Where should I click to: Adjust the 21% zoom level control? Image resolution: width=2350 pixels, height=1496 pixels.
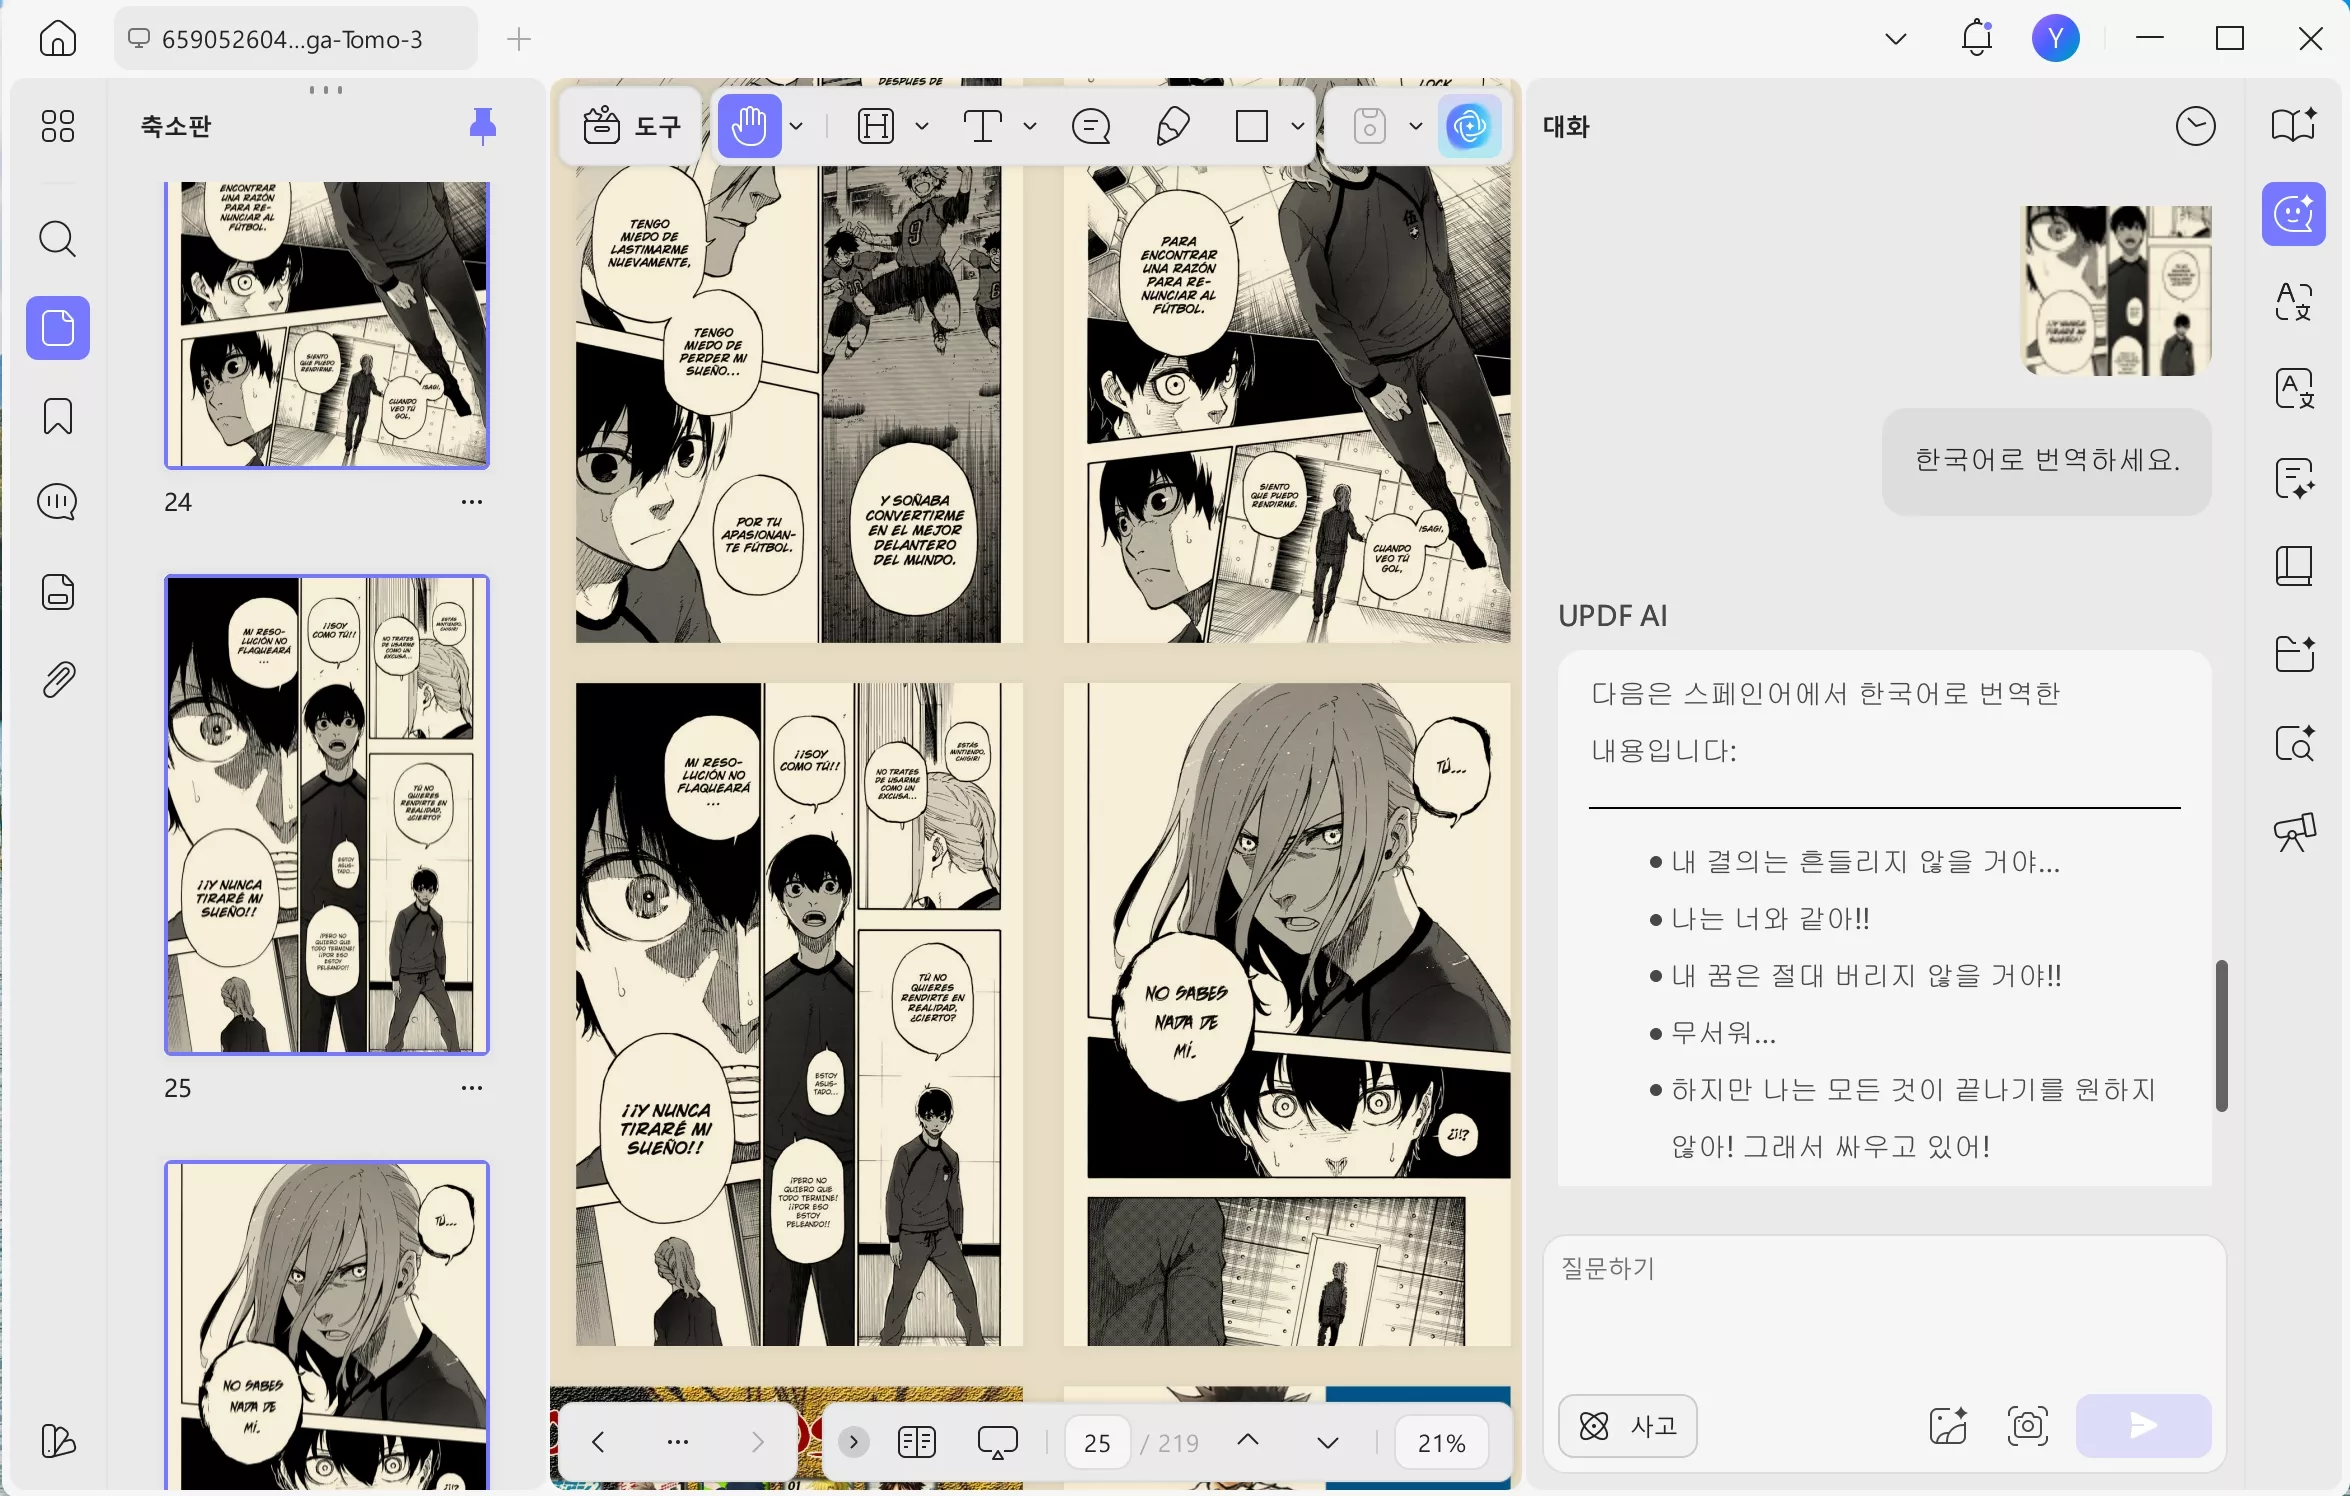point(1441,1442)
